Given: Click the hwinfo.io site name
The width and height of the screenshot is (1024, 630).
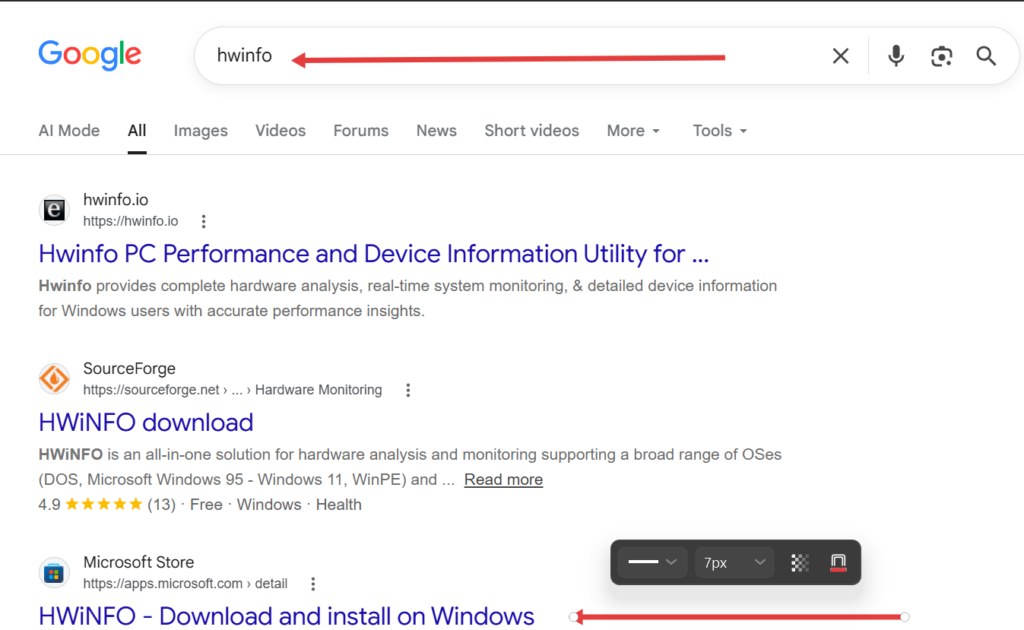Looking at the screenshot, I should pyautogui.click(x=116, y=200).
